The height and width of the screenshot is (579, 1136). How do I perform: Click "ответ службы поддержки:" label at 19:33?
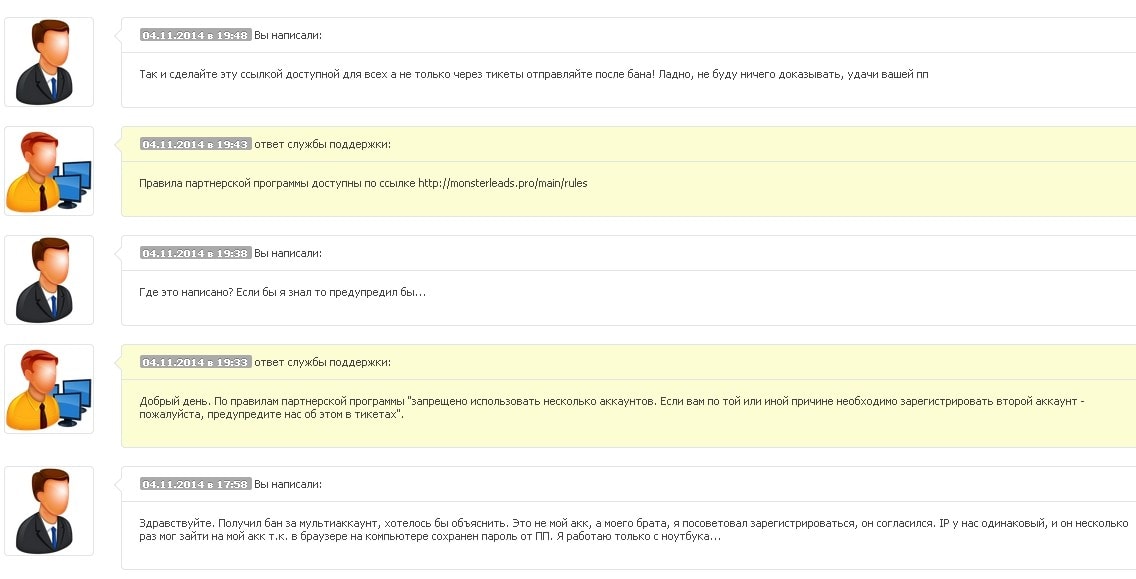coord(322,362)
